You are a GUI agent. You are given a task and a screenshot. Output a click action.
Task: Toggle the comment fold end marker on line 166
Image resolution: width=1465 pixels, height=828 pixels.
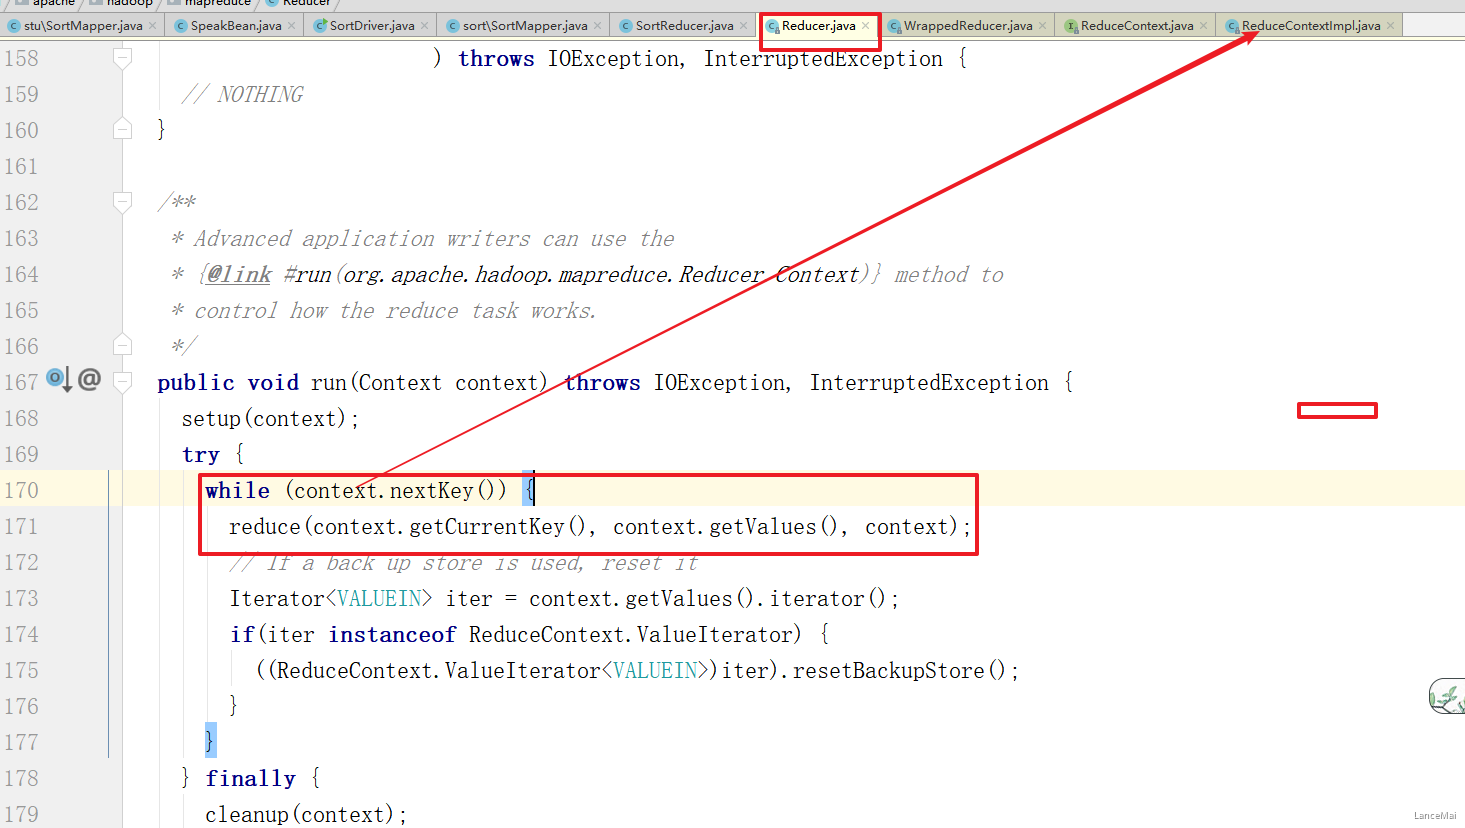[122, 346]
